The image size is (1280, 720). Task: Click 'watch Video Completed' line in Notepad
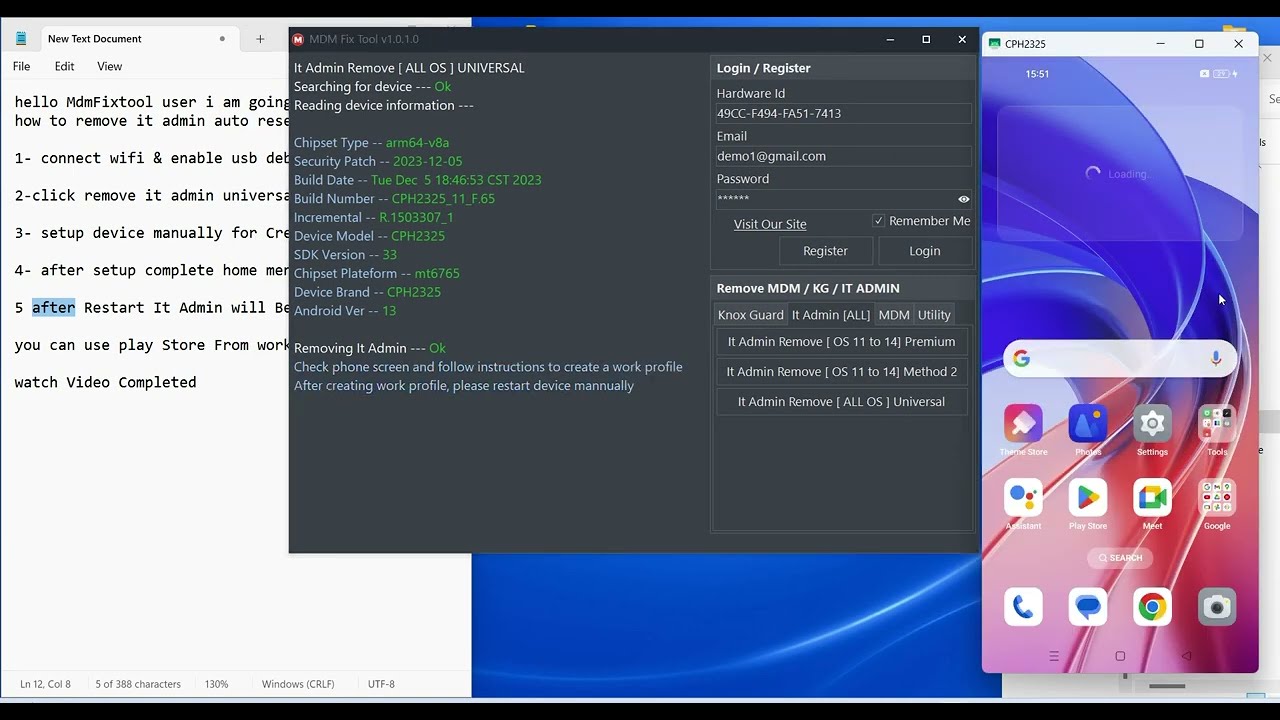pyautogui.click(x=105, y=382)
